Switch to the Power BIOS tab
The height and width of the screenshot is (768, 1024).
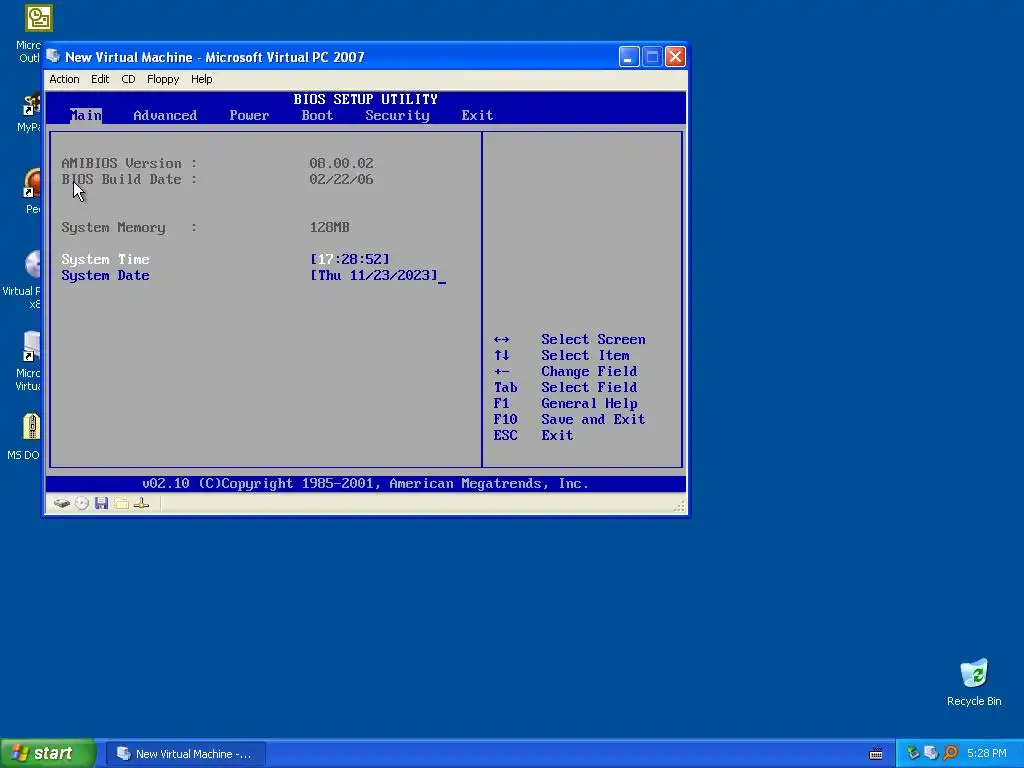click(249, 116)
